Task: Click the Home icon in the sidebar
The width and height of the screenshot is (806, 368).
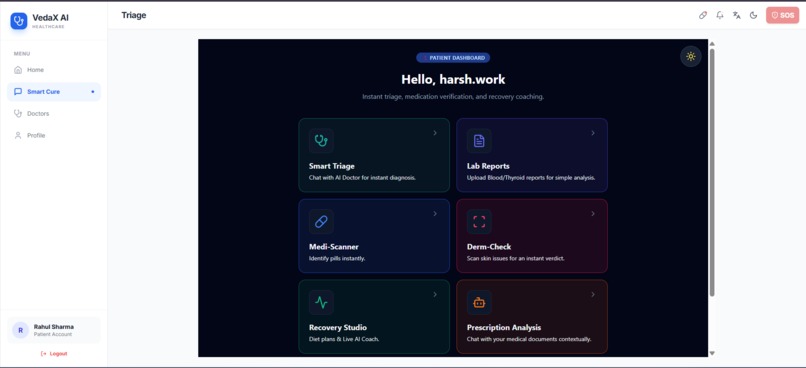Action: [18, 70]
